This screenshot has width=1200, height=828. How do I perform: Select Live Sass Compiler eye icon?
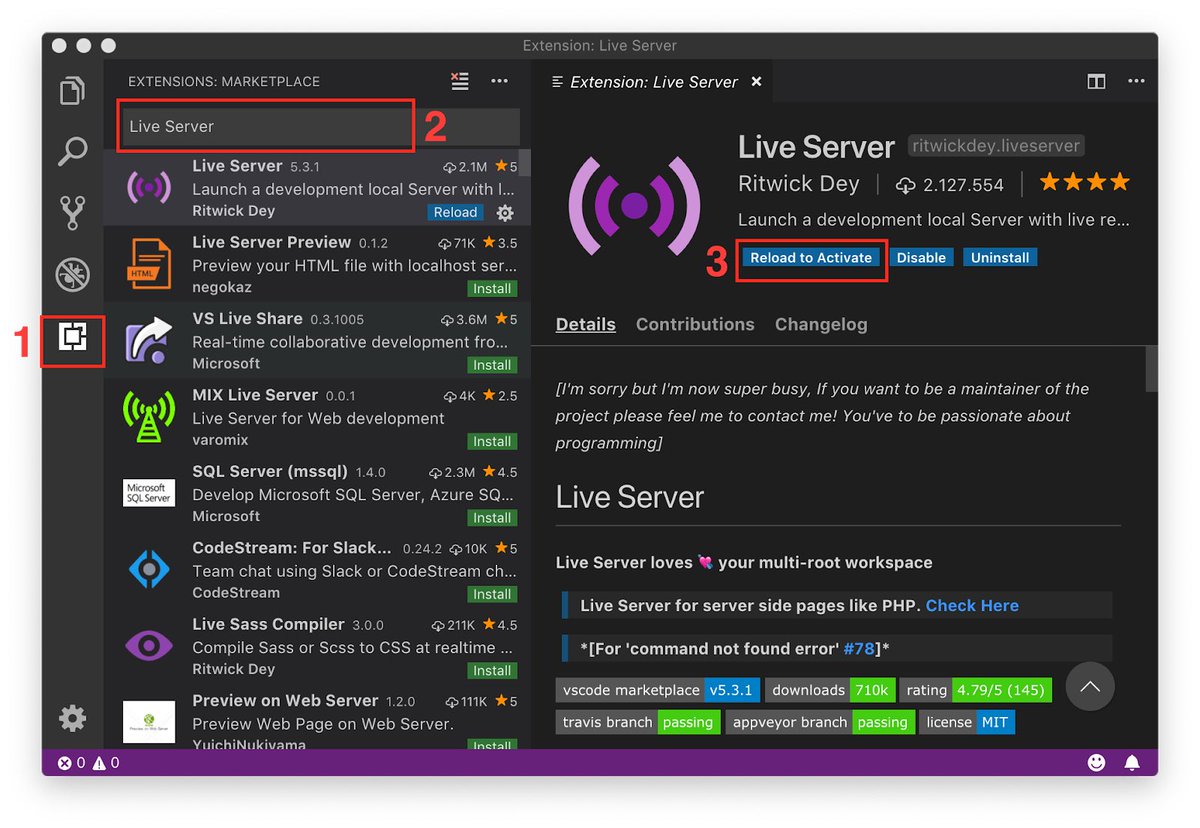pos(149,645)
